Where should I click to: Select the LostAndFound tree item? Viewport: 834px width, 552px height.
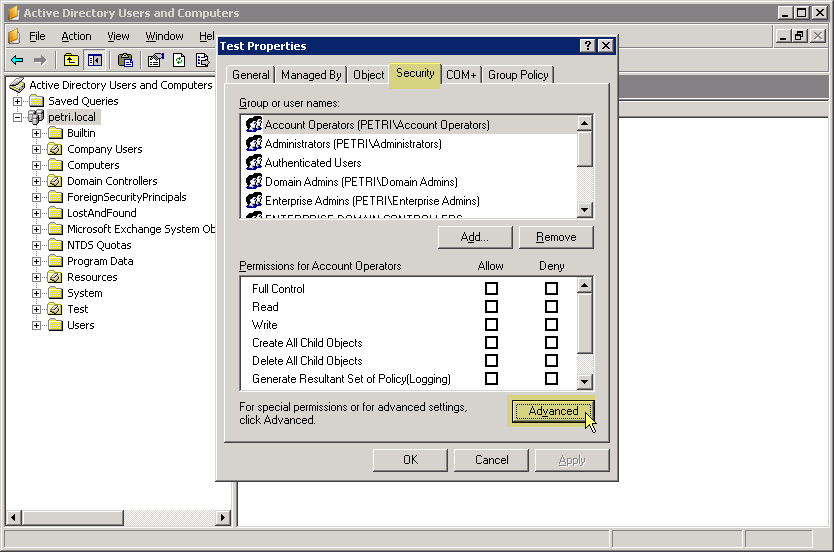tap(101, 213)
